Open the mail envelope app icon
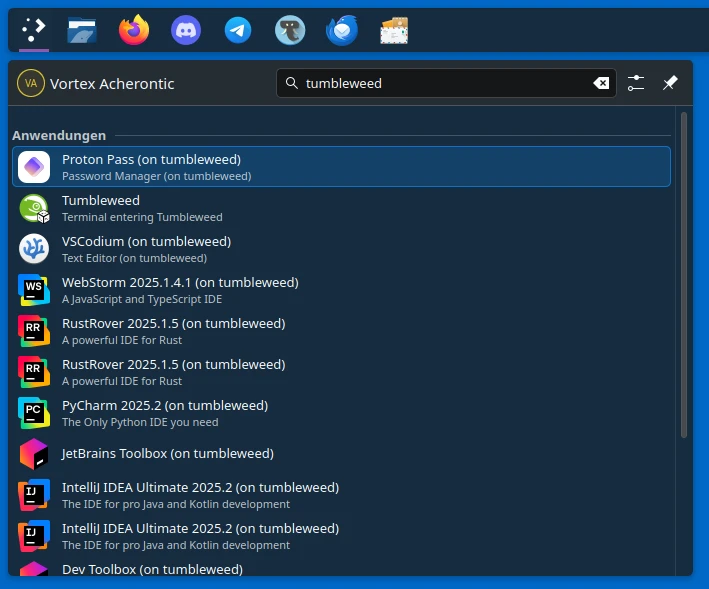The height and width of the screenshot is (589, 709). (394, 30)
